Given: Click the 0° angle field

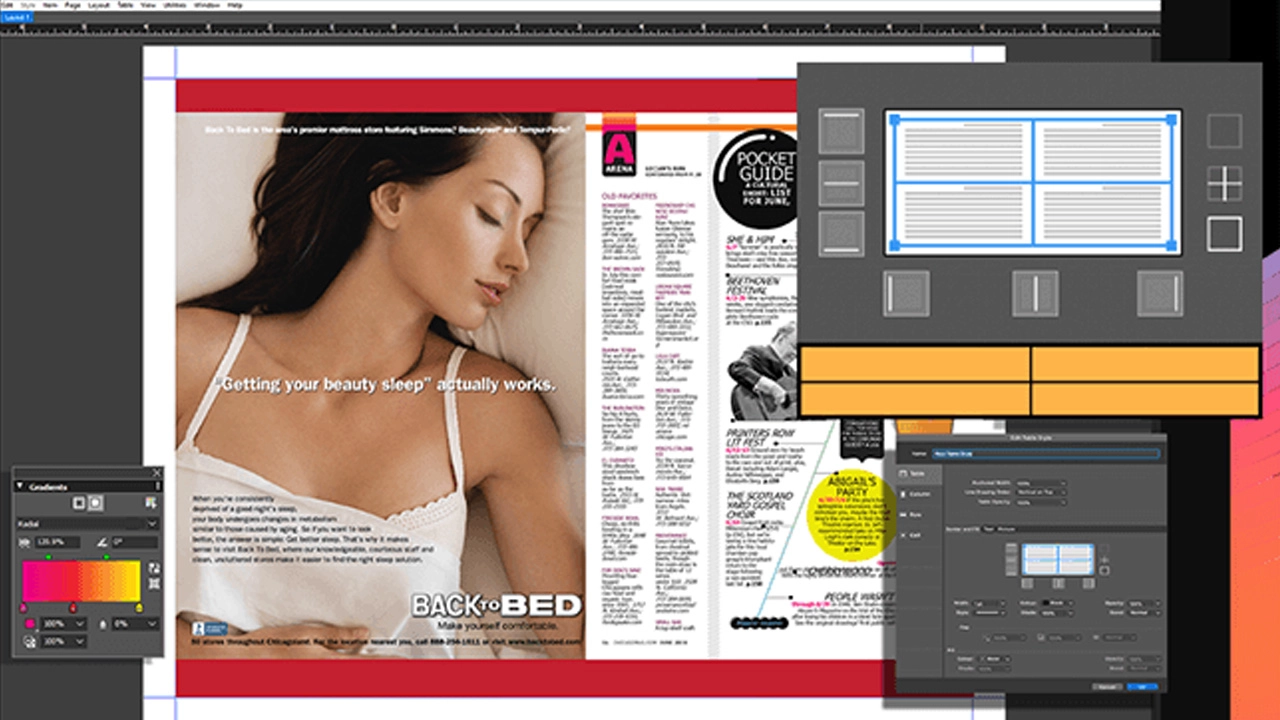Looking at the screenshot, I should click(x=135, y=542).
